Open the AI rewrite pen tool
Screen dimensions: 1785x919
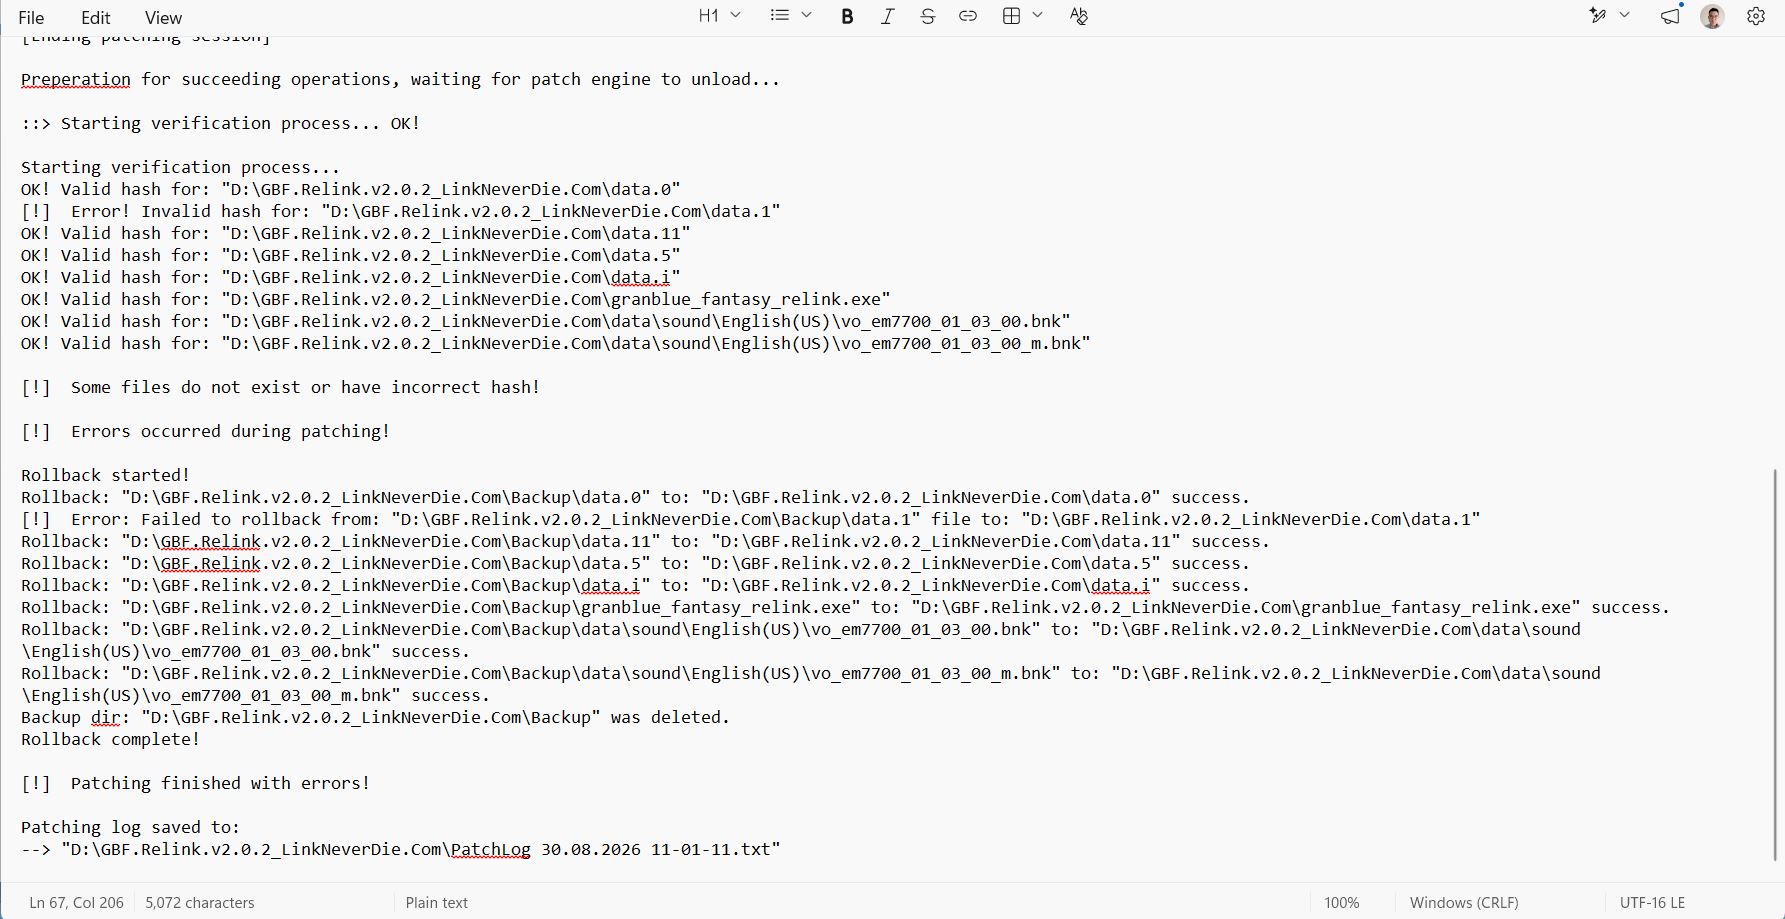tap(1598, 16)
